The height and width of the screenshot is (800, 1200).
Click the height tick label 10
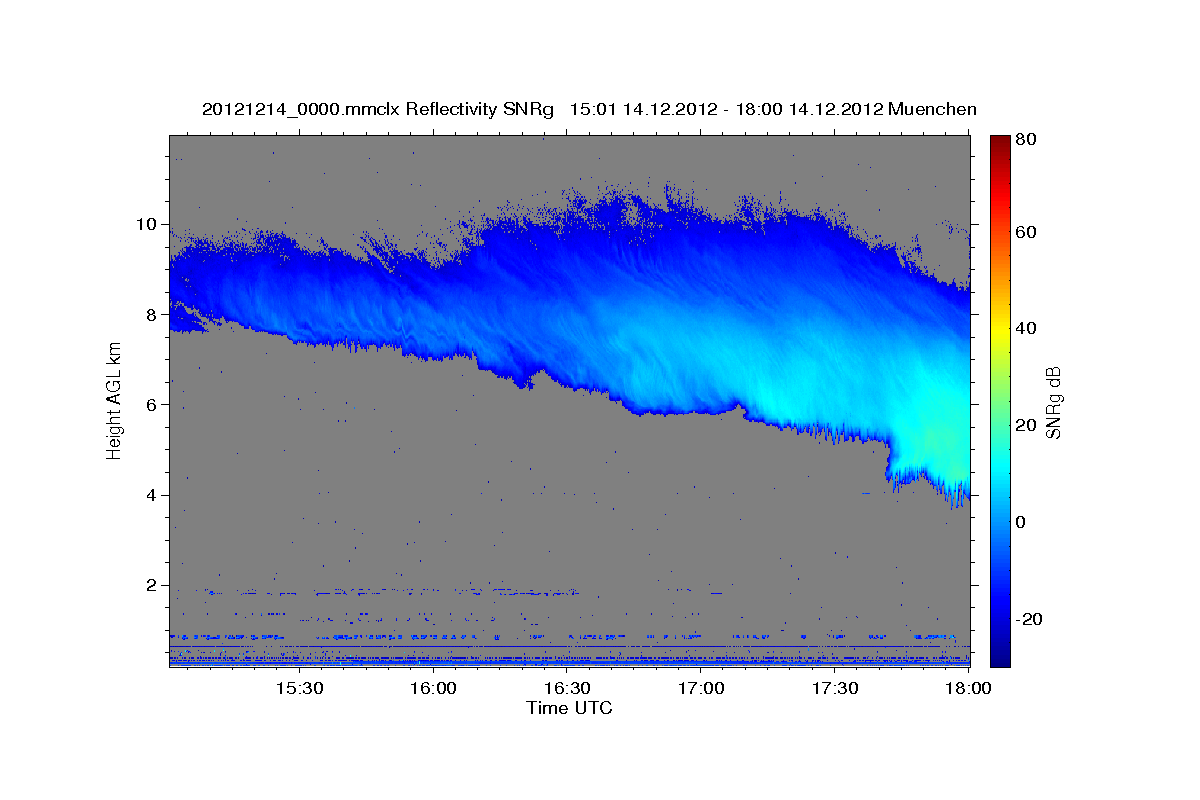[148, 224]
